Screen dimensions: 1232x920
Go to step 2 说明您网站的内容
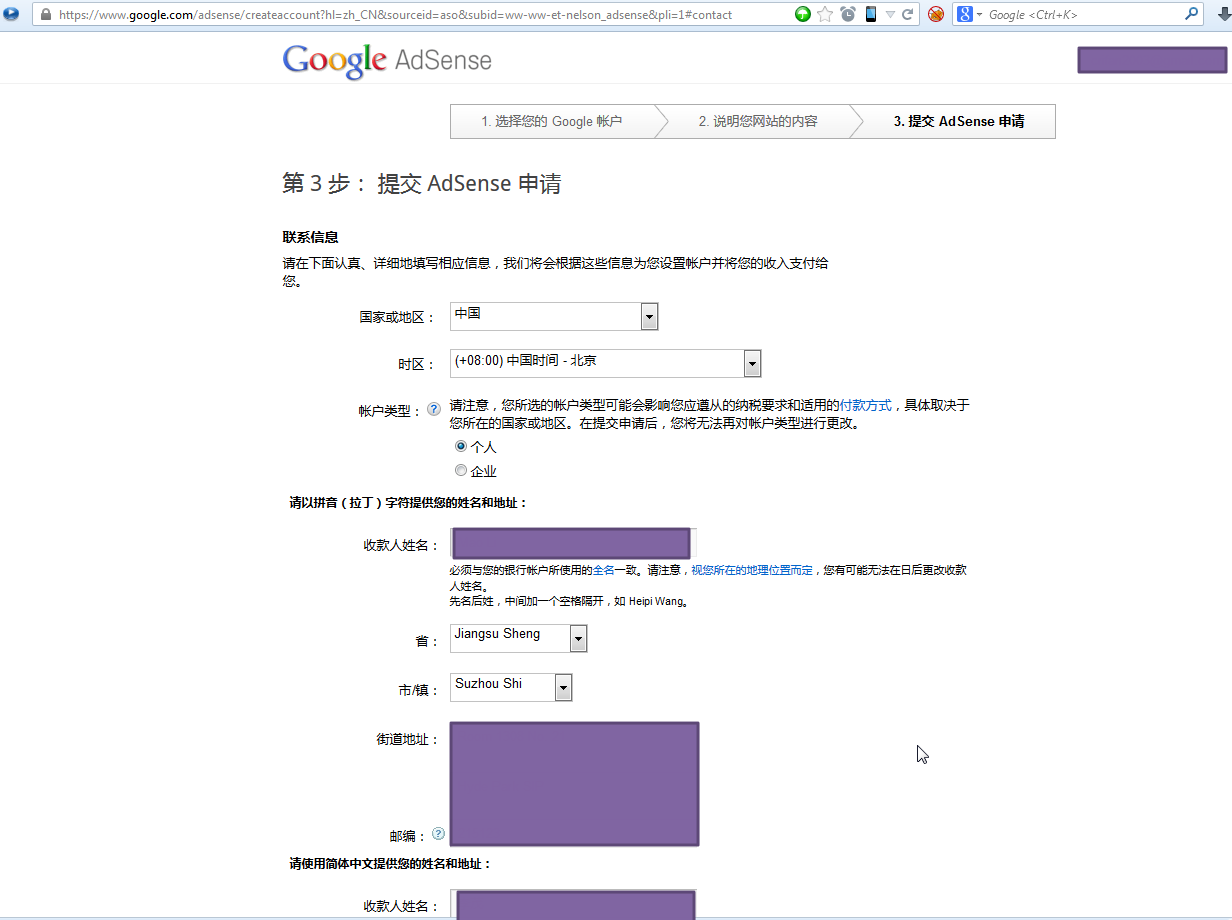pos(758,121)
